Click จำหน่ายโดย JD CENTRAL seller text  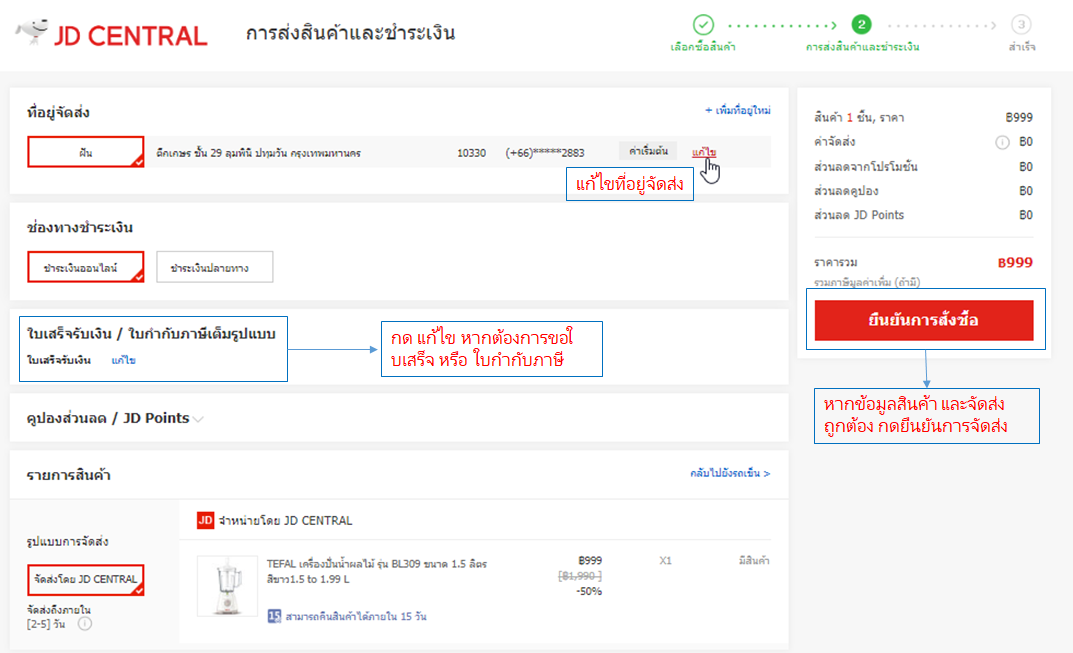pyautogui.click(x=285, y=520)
